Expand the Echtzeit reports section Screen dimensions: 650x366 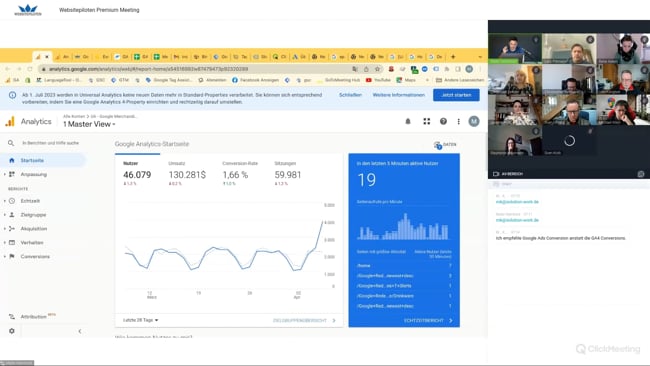coord(5,201)
